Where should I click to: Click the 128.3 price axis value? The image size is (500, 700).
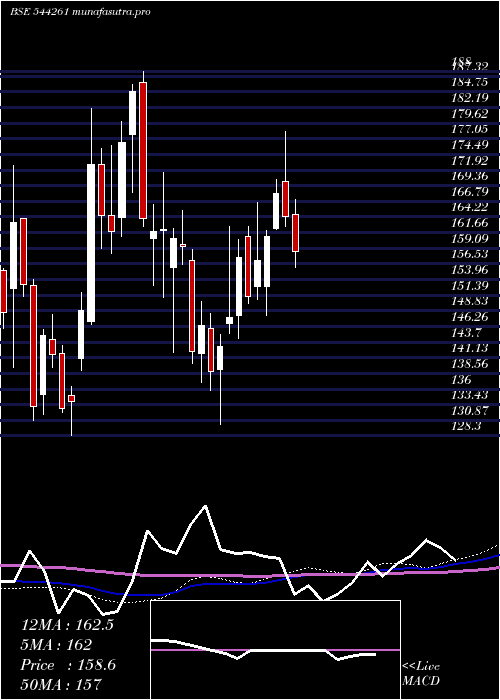[x=468, y=426]
